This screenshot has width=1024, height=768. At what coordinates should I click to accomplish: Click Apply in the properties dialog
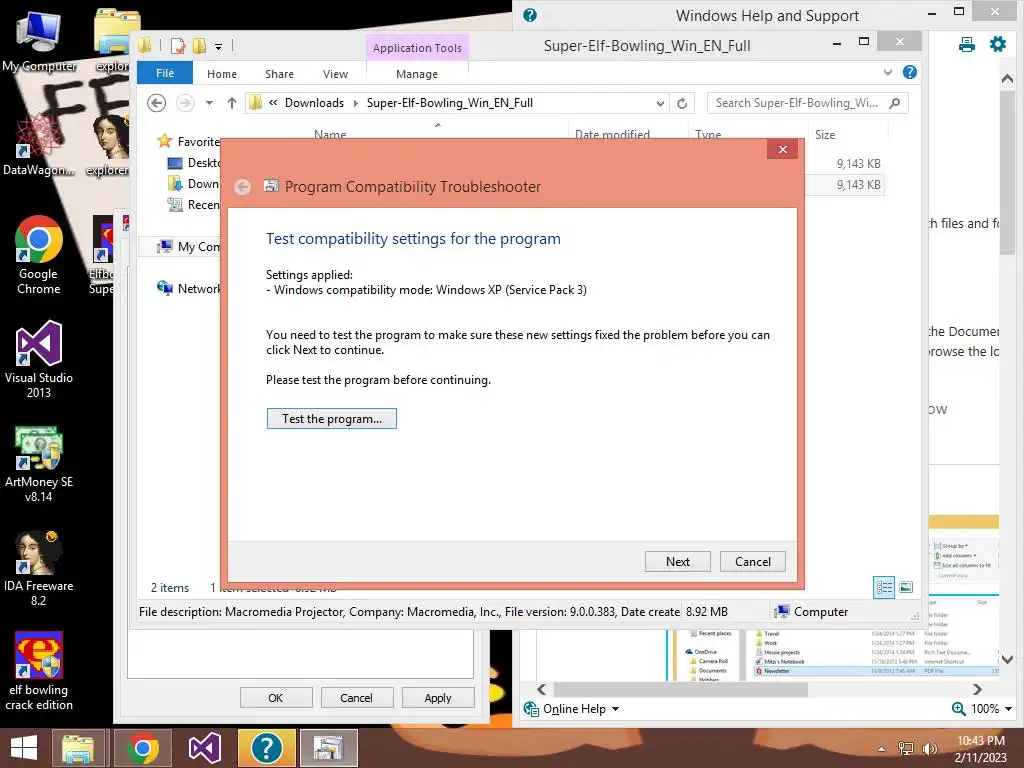click(x=438, y=697)
